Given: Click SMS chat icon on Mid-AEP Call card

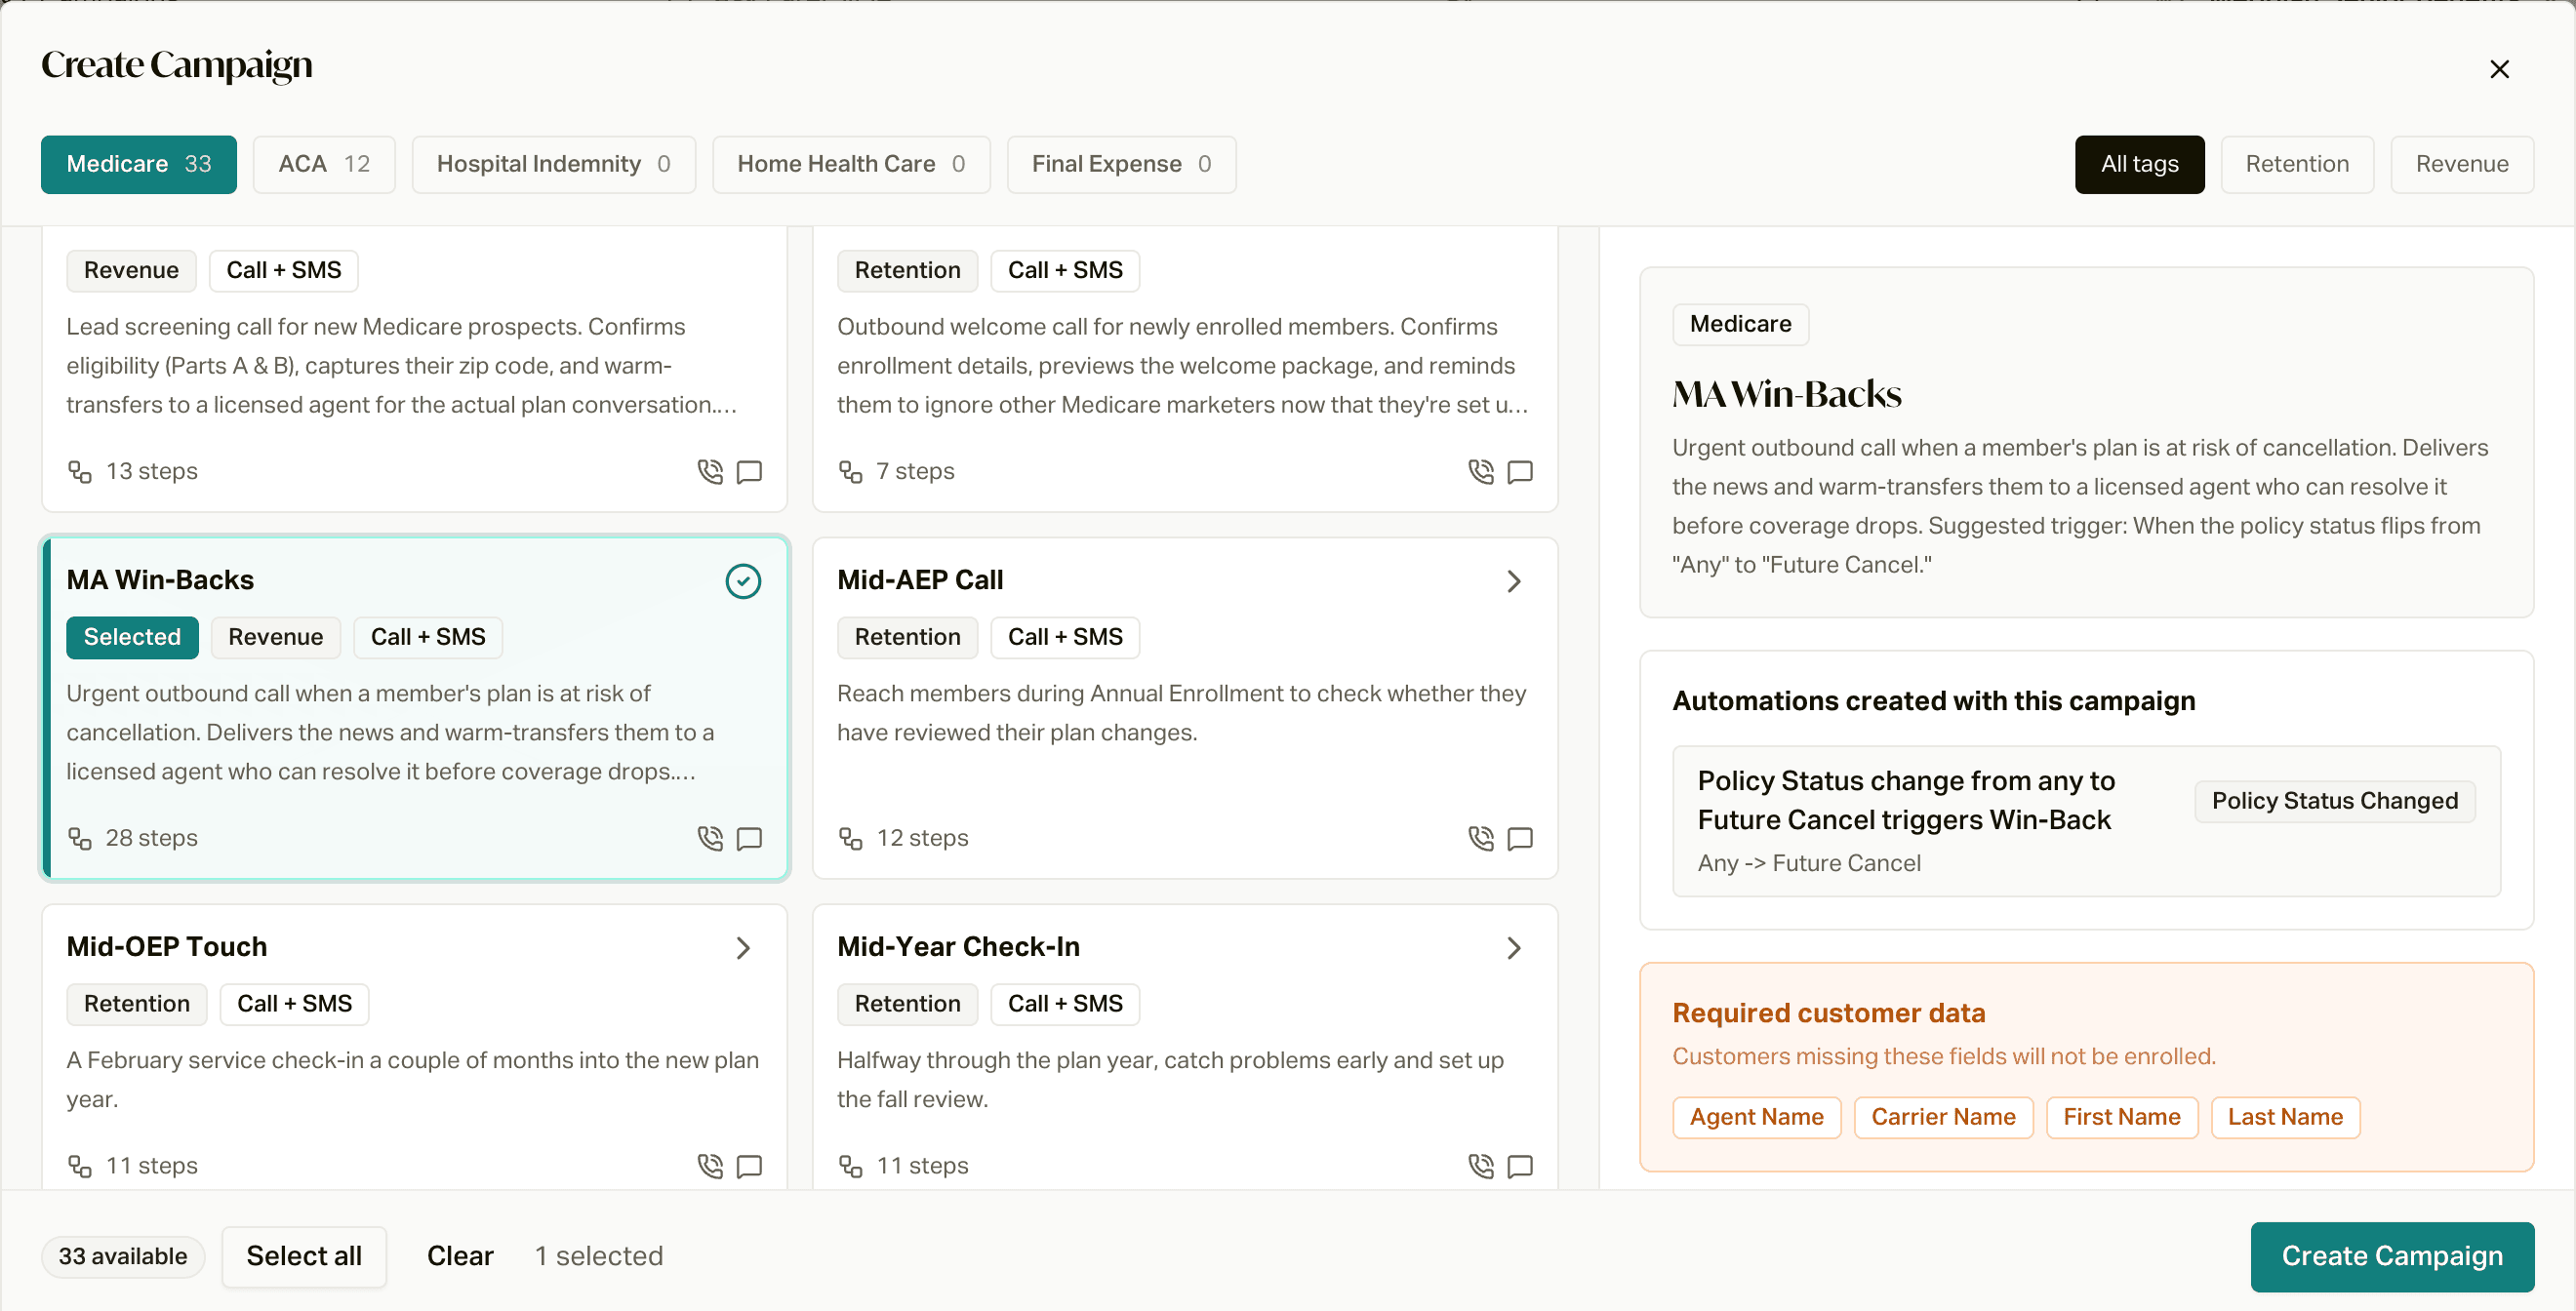Looking at the screenshot, I should click(1520, 838).
